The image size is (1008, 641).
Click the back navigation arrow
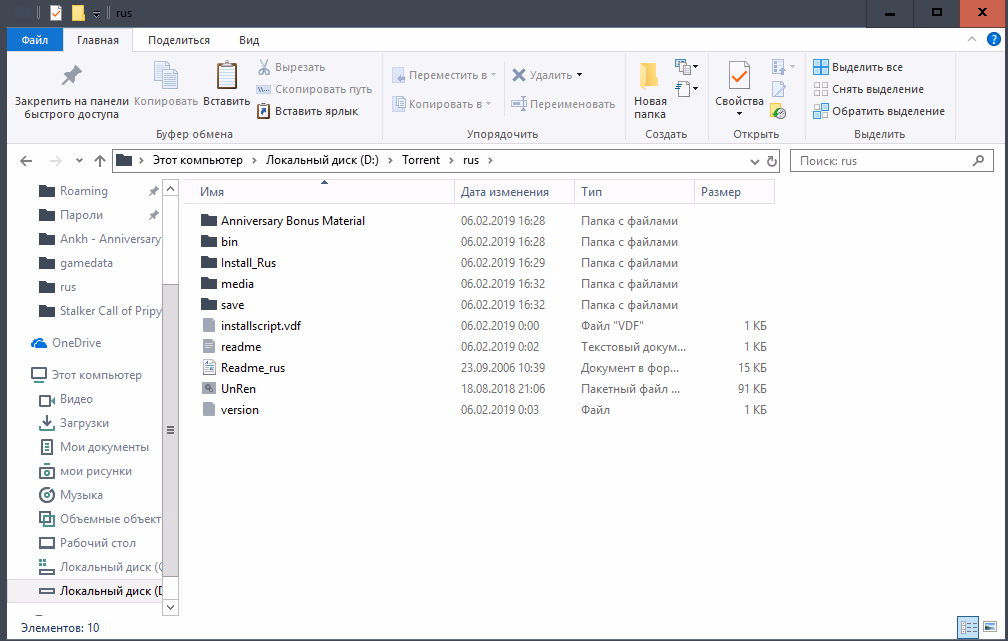click(x=26, y=160)
